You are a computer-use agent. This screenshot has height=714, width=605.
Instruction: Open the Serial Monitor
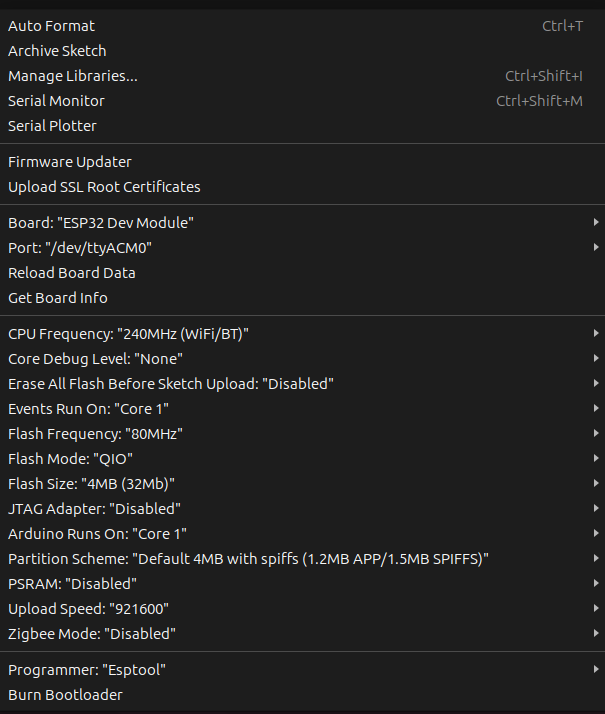(302, 101)
